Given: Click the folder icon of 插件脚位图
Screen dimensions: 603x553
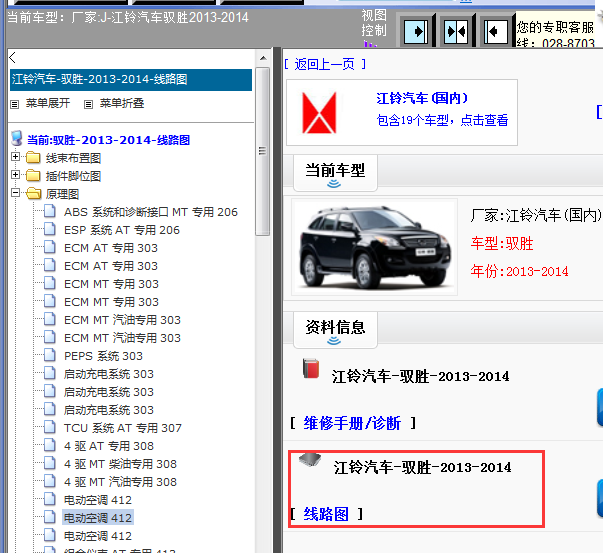Looking at the screenshot, I should click(x=33, y=175).
